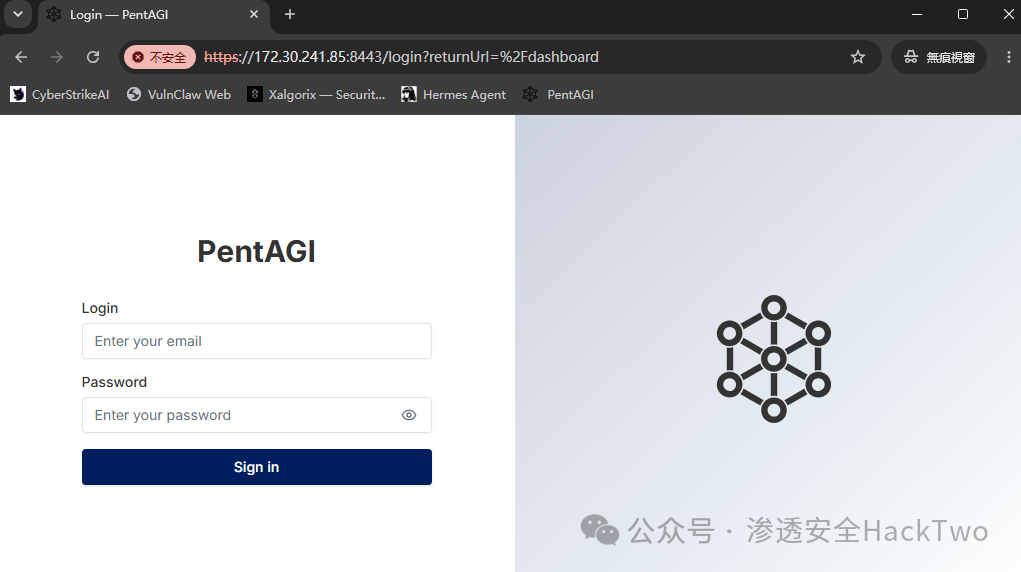This screenshot has height=572, width=1021.
Task: Open the VulnClaw Web bookmark
Action: point(179,94)
